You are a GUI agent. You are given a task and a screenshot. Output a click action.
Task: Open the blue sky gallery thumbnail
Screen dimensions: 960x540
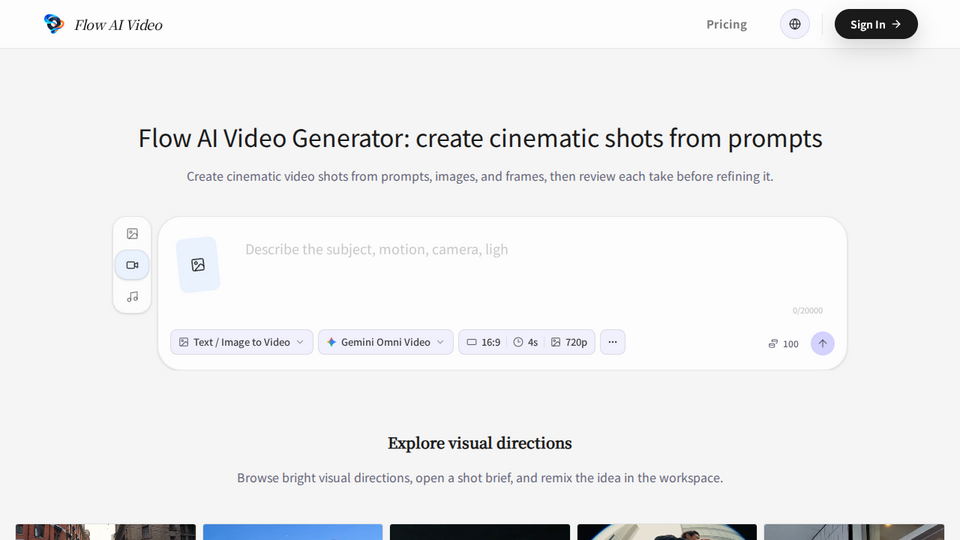tap(293, 531)
